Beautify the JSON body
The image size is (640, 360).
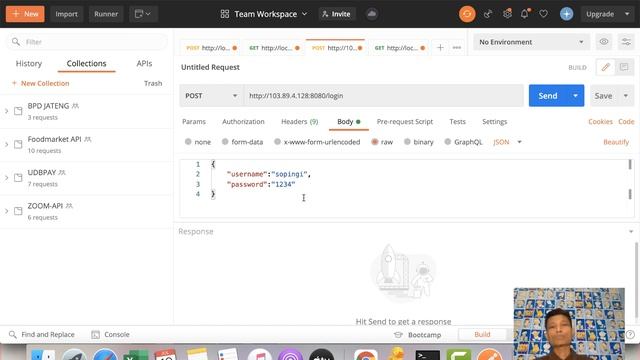[616, 142]
